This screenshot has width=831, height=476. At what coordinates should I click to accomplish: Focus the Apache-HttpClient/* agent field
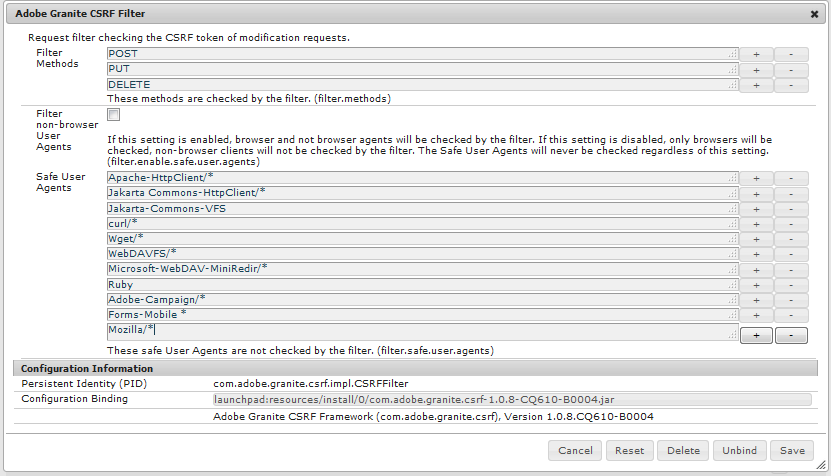coord(422,178)
